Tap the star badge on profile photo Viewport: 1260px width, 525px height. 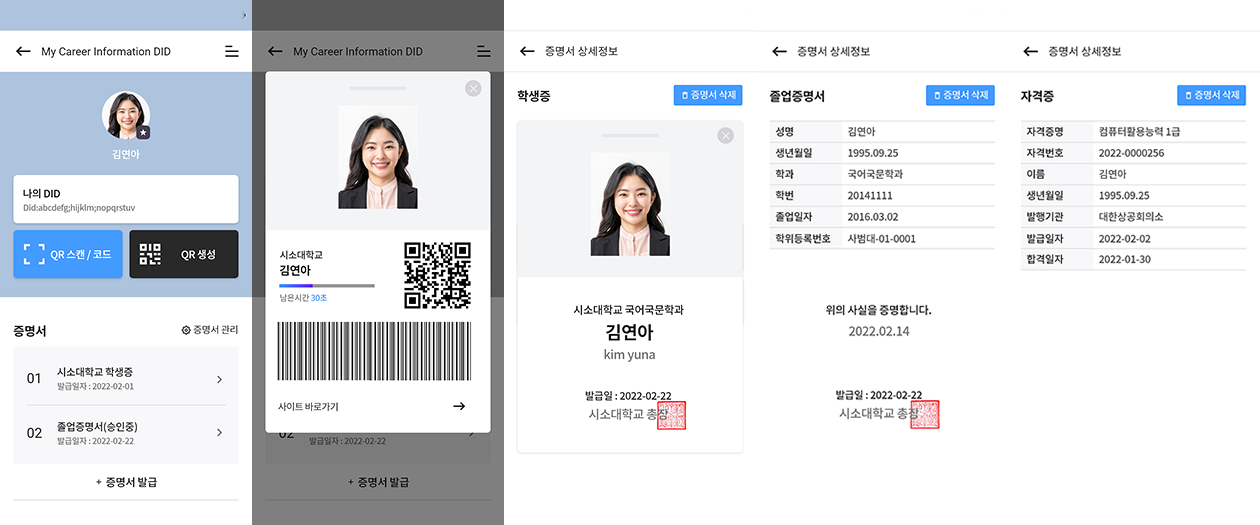[x=144, y=132]
